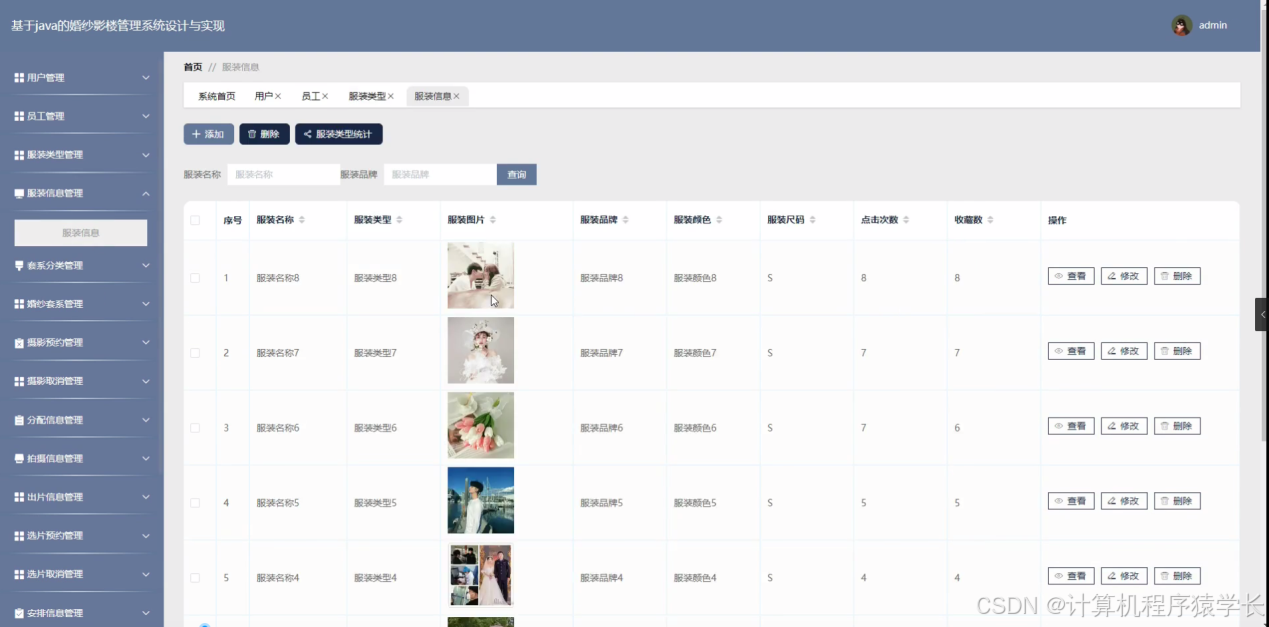Click 修改 for row 服装名称7
This screenshot has height=627, width=1269.
coord(1124,351)
